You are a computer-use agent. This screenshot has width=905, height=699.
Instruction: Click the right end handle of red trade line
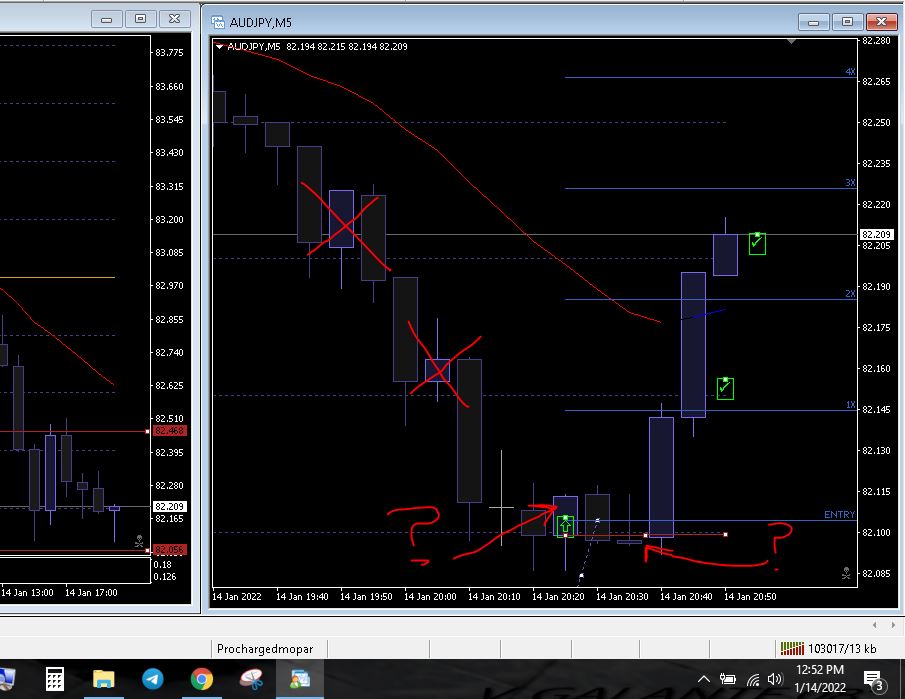(x=726, y=534)
